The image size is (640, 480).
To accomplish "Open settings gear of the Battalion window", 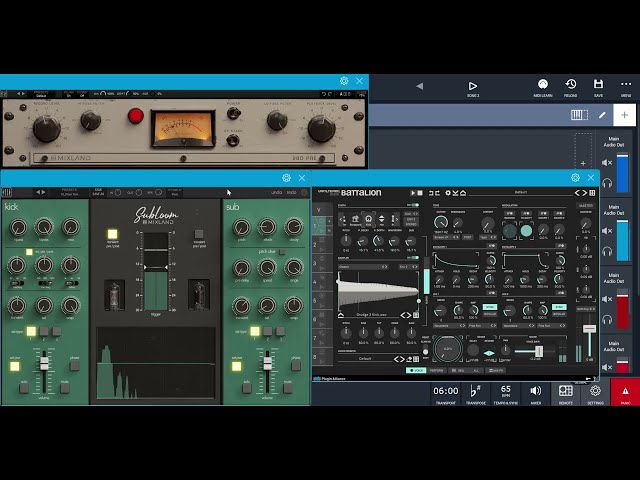I will click(x=575, y=177).
